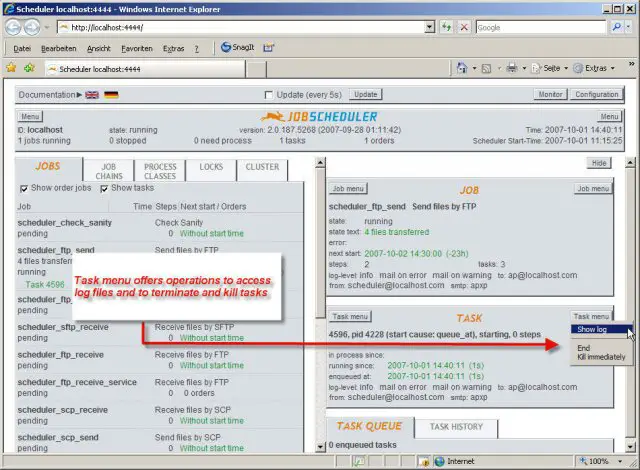This screenshot has width=640, height=470.
Task: Toggle the Update every 5s checkbox
Action: tap(269, 95)
